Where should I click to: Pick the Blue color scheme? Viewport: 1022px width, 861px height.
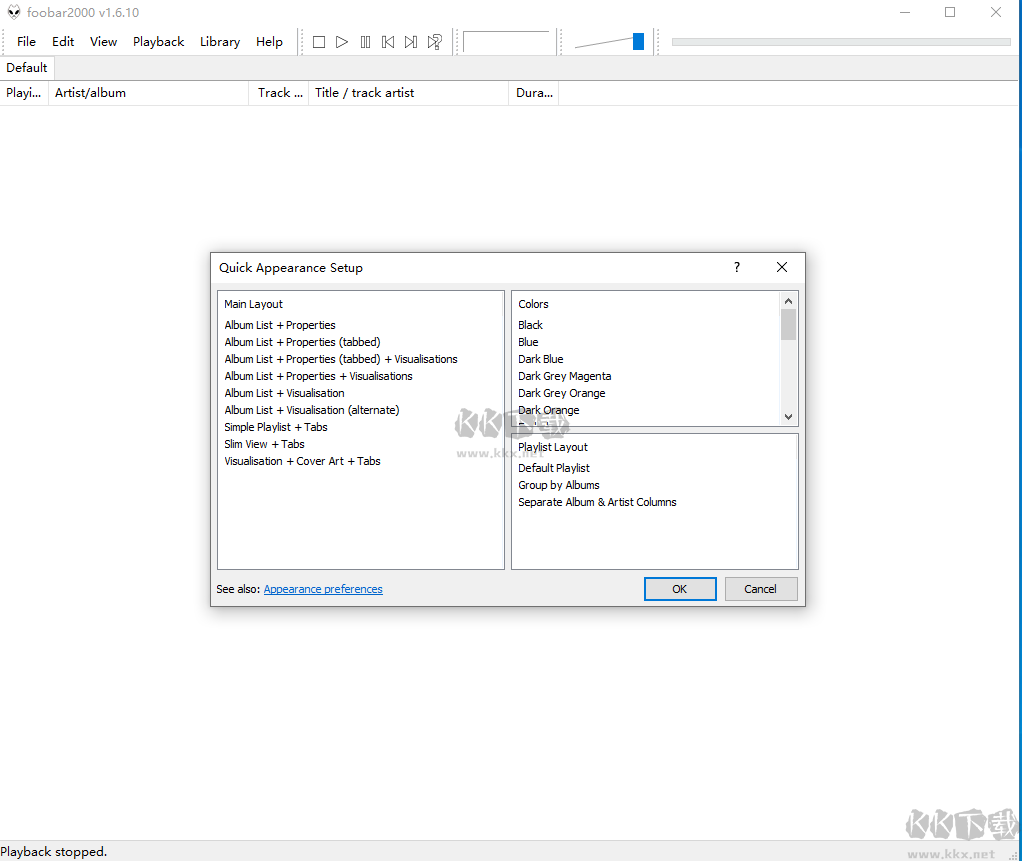(x=528, y=342)
